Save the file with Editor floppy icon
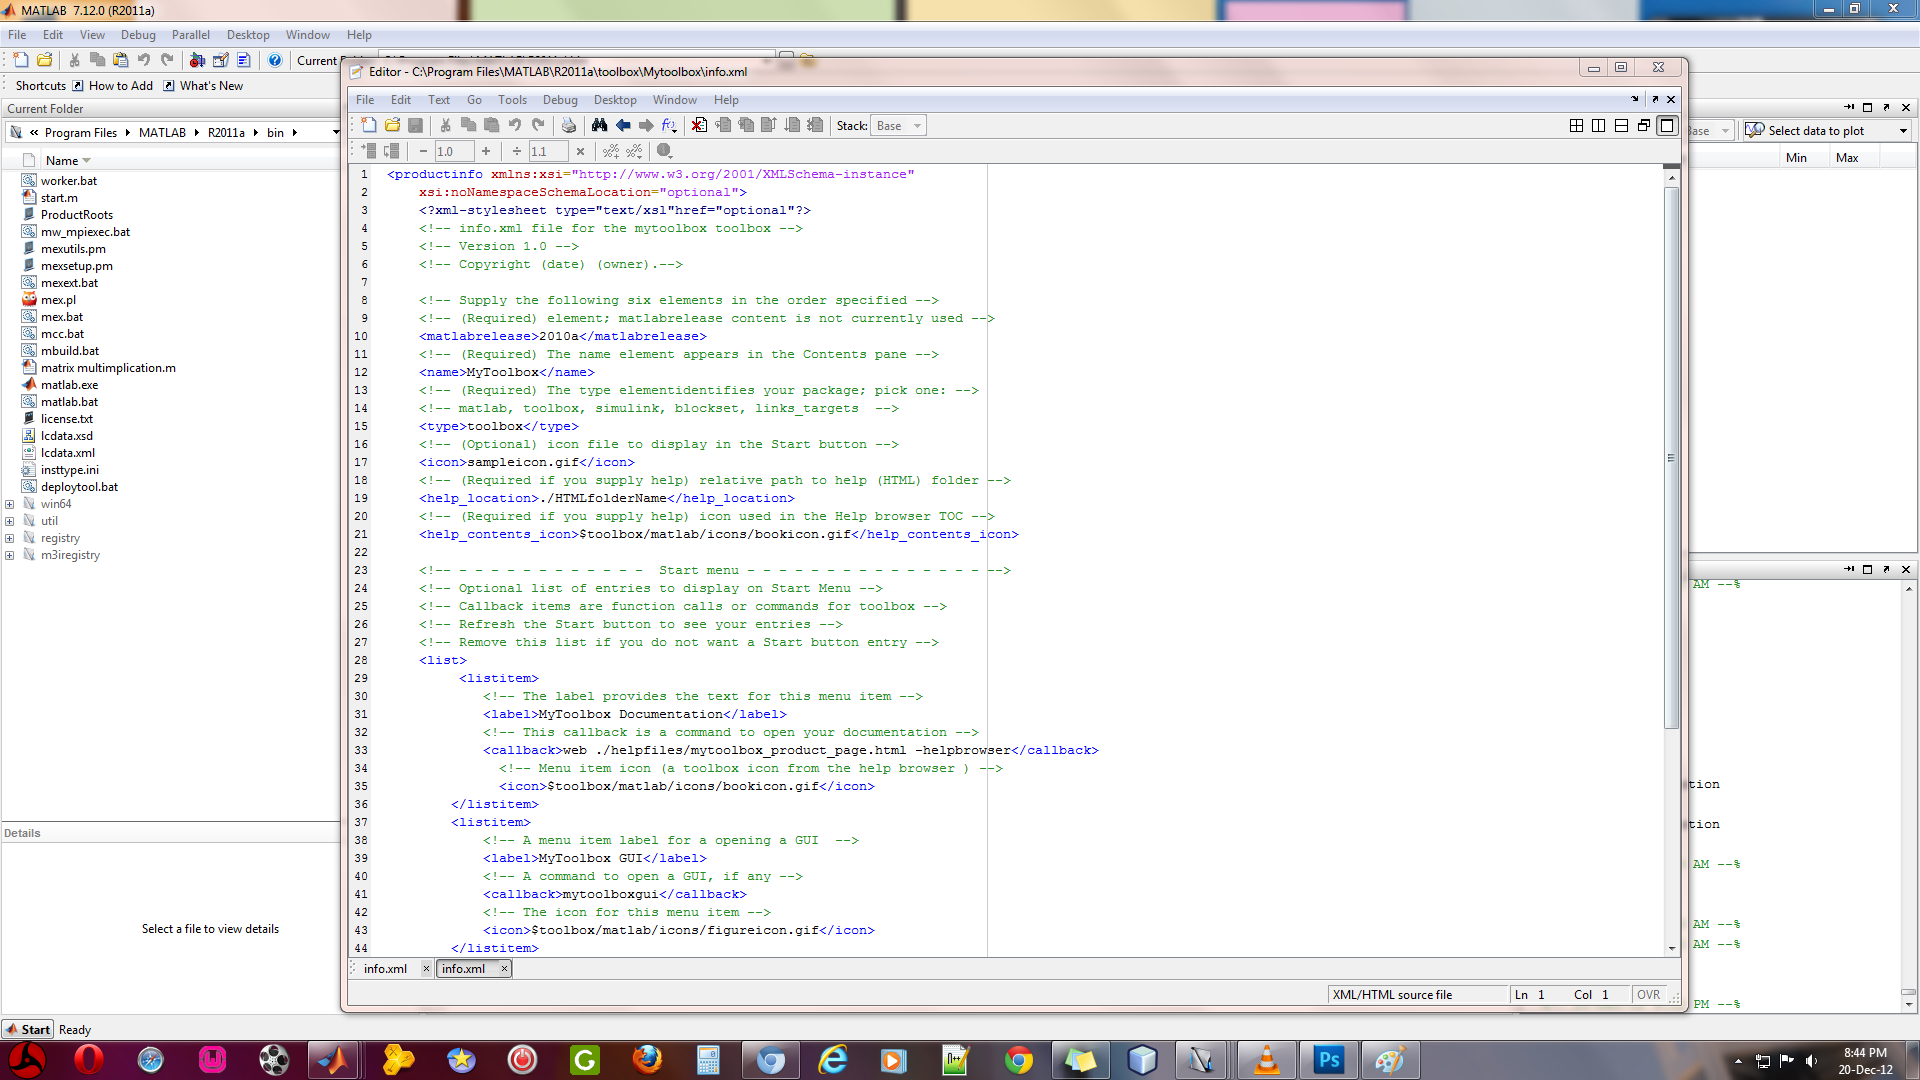Viewport: 1920px width, 1080px height. tap(415, 125)
